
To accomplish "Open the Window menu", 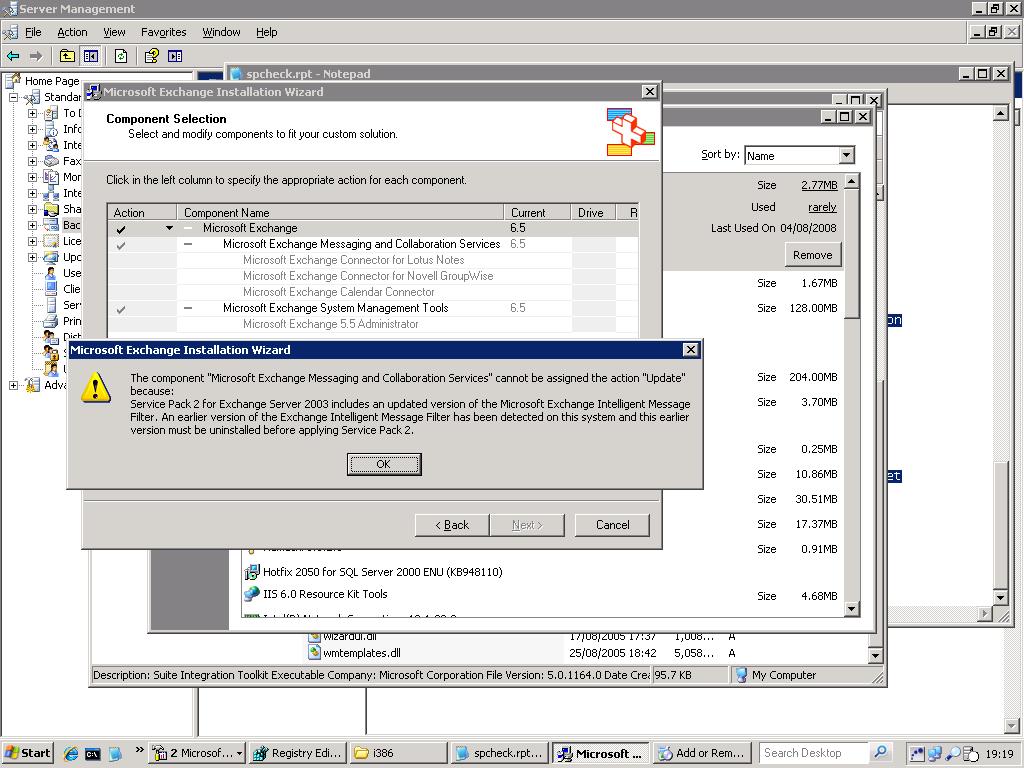I will [x=221, y=32].
